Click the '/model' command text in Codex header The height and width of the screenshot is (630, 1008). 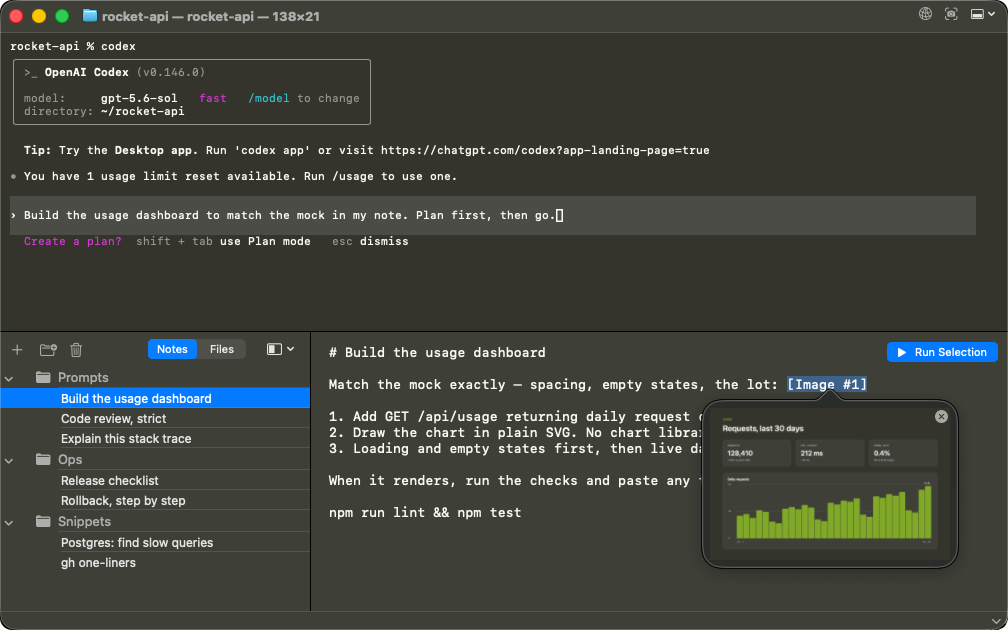coord(269,98)
